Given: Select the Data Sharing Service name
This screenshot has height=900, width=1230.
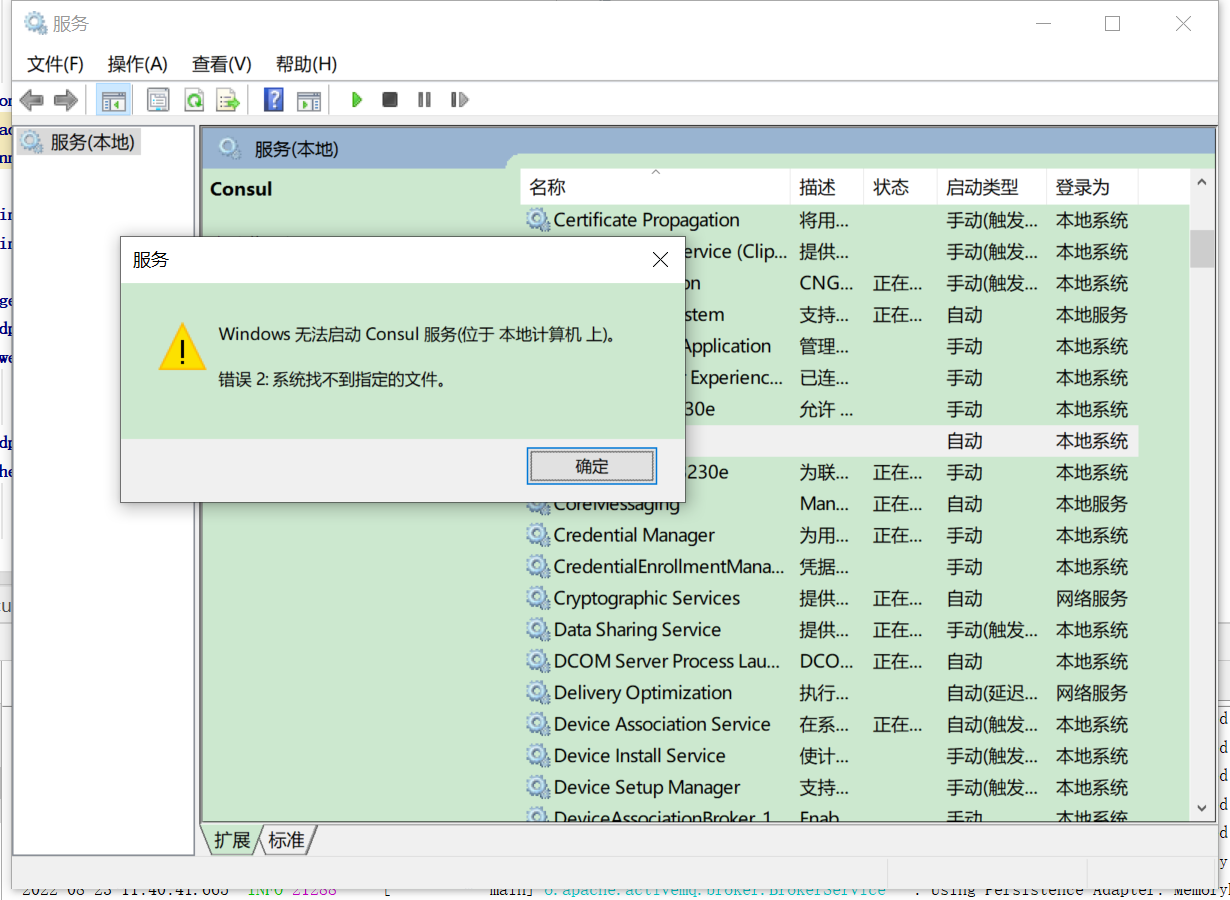Looking at the screenshot, I should 637,630.
